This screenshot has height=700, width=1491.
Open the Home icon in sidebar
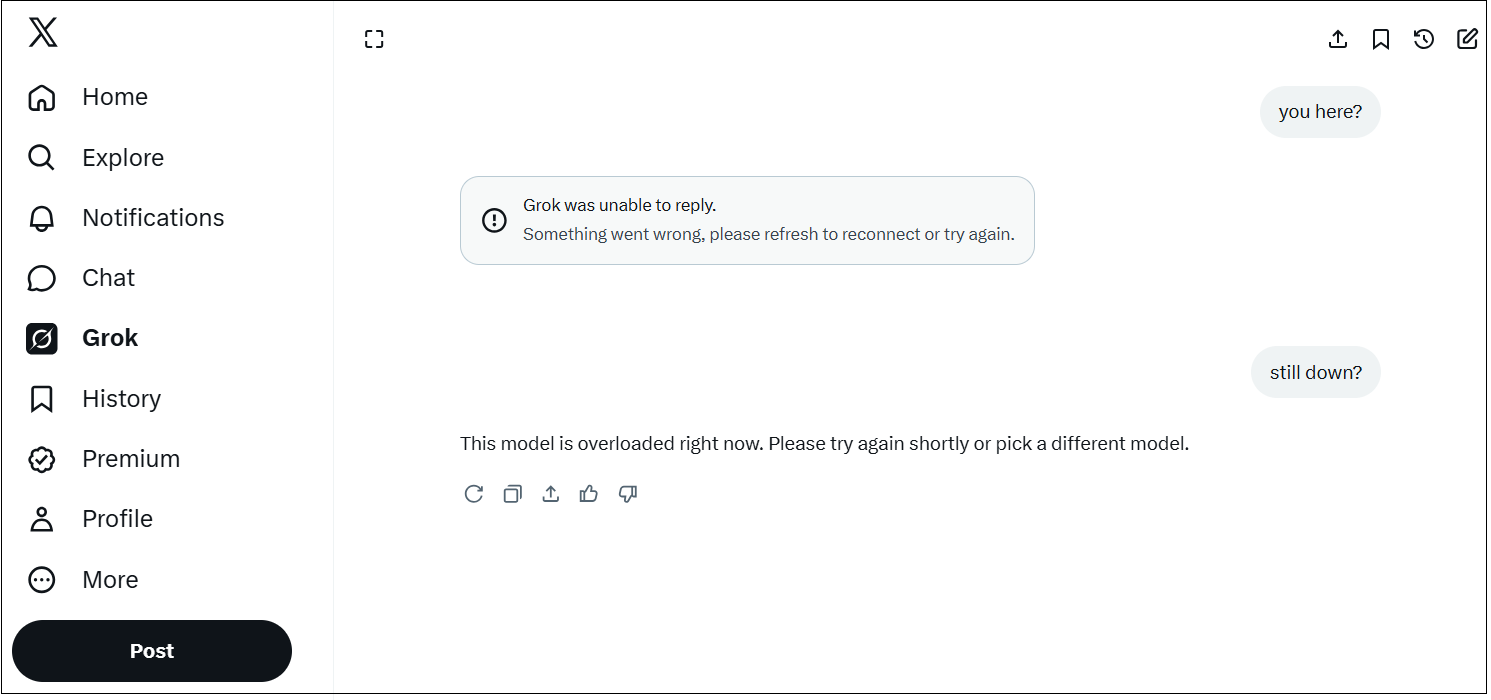pos(41,97)
